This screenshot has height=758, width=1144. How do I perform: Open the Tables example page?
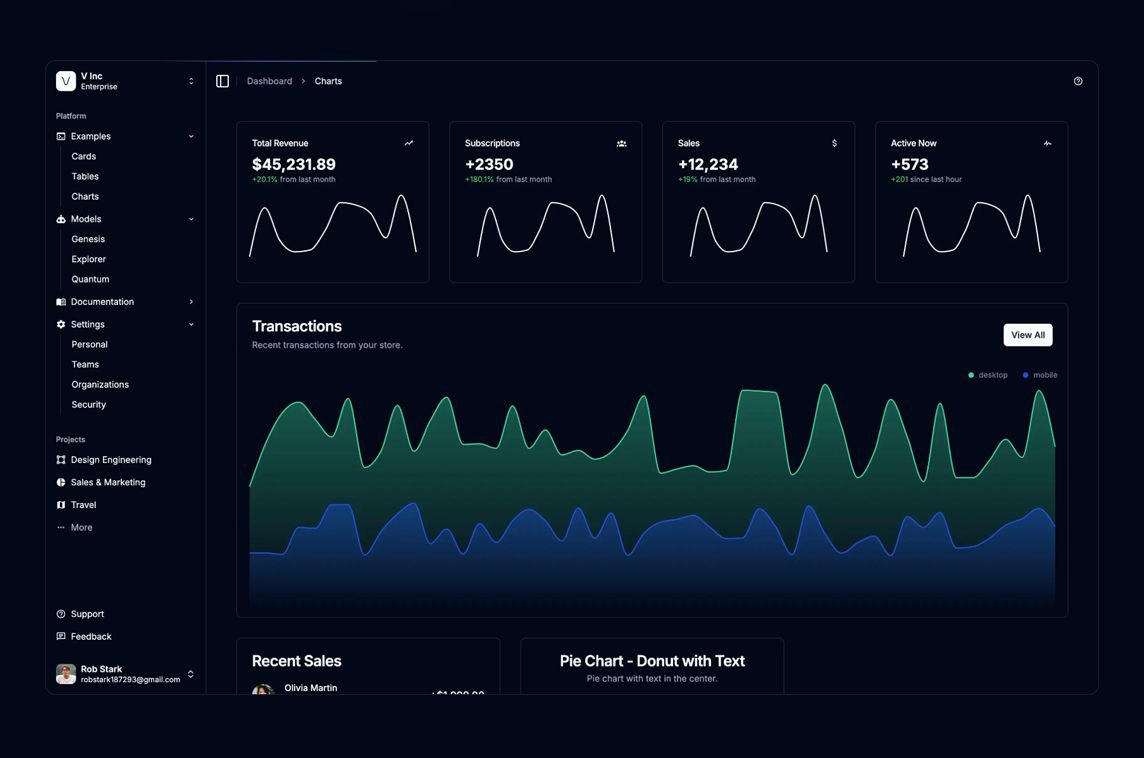point(85,177)
